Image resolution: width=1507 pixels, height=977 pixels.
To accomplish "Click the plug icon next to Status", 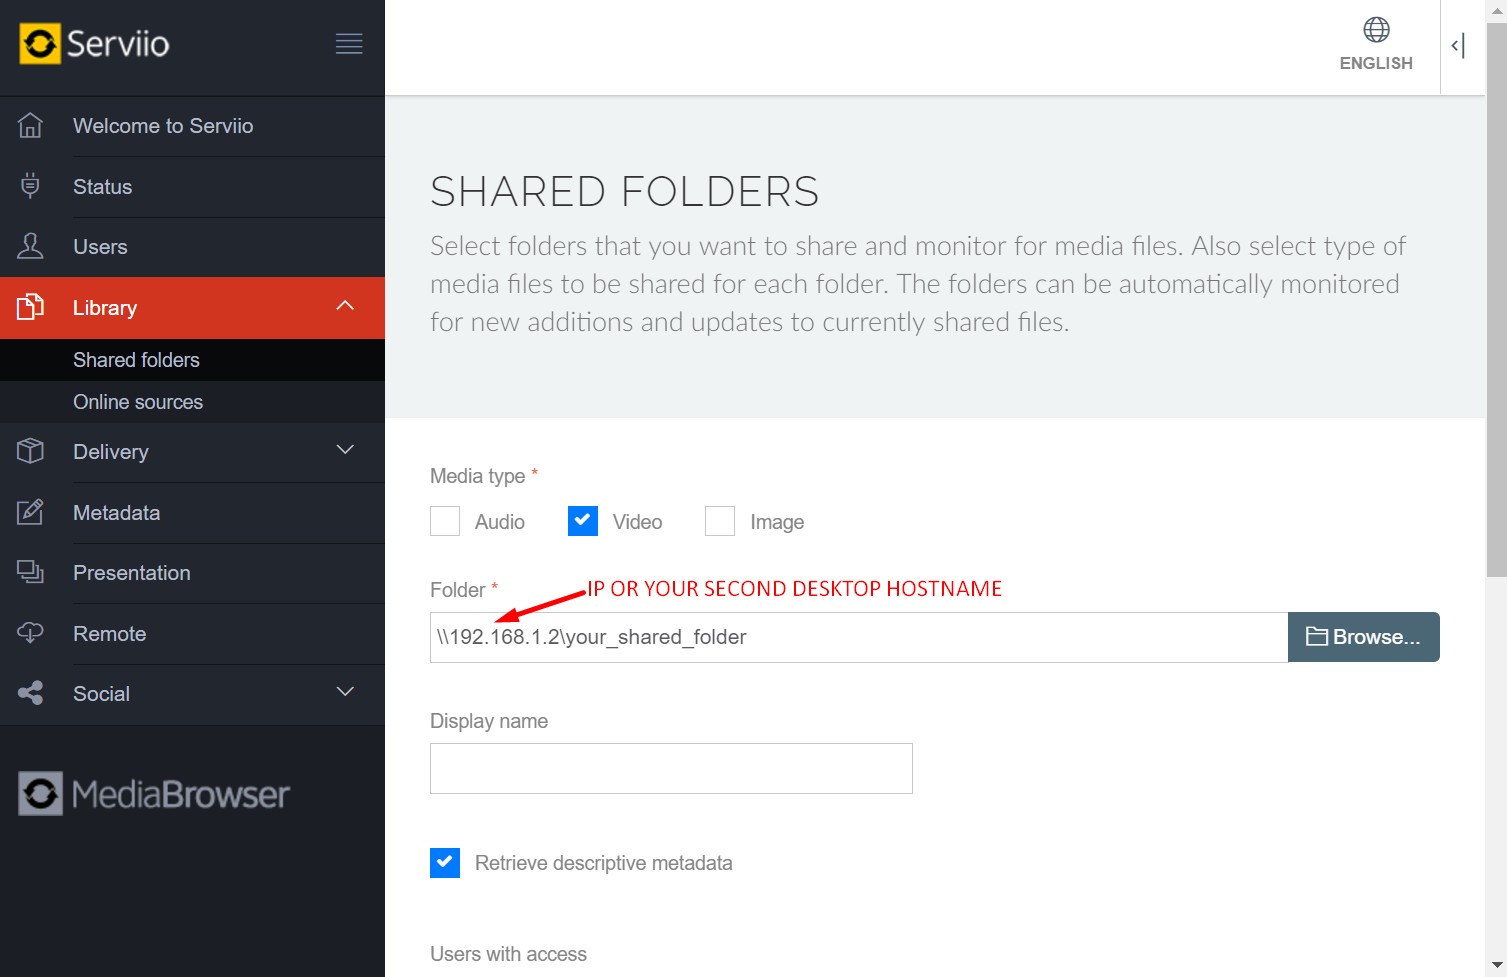I will 30,186.
